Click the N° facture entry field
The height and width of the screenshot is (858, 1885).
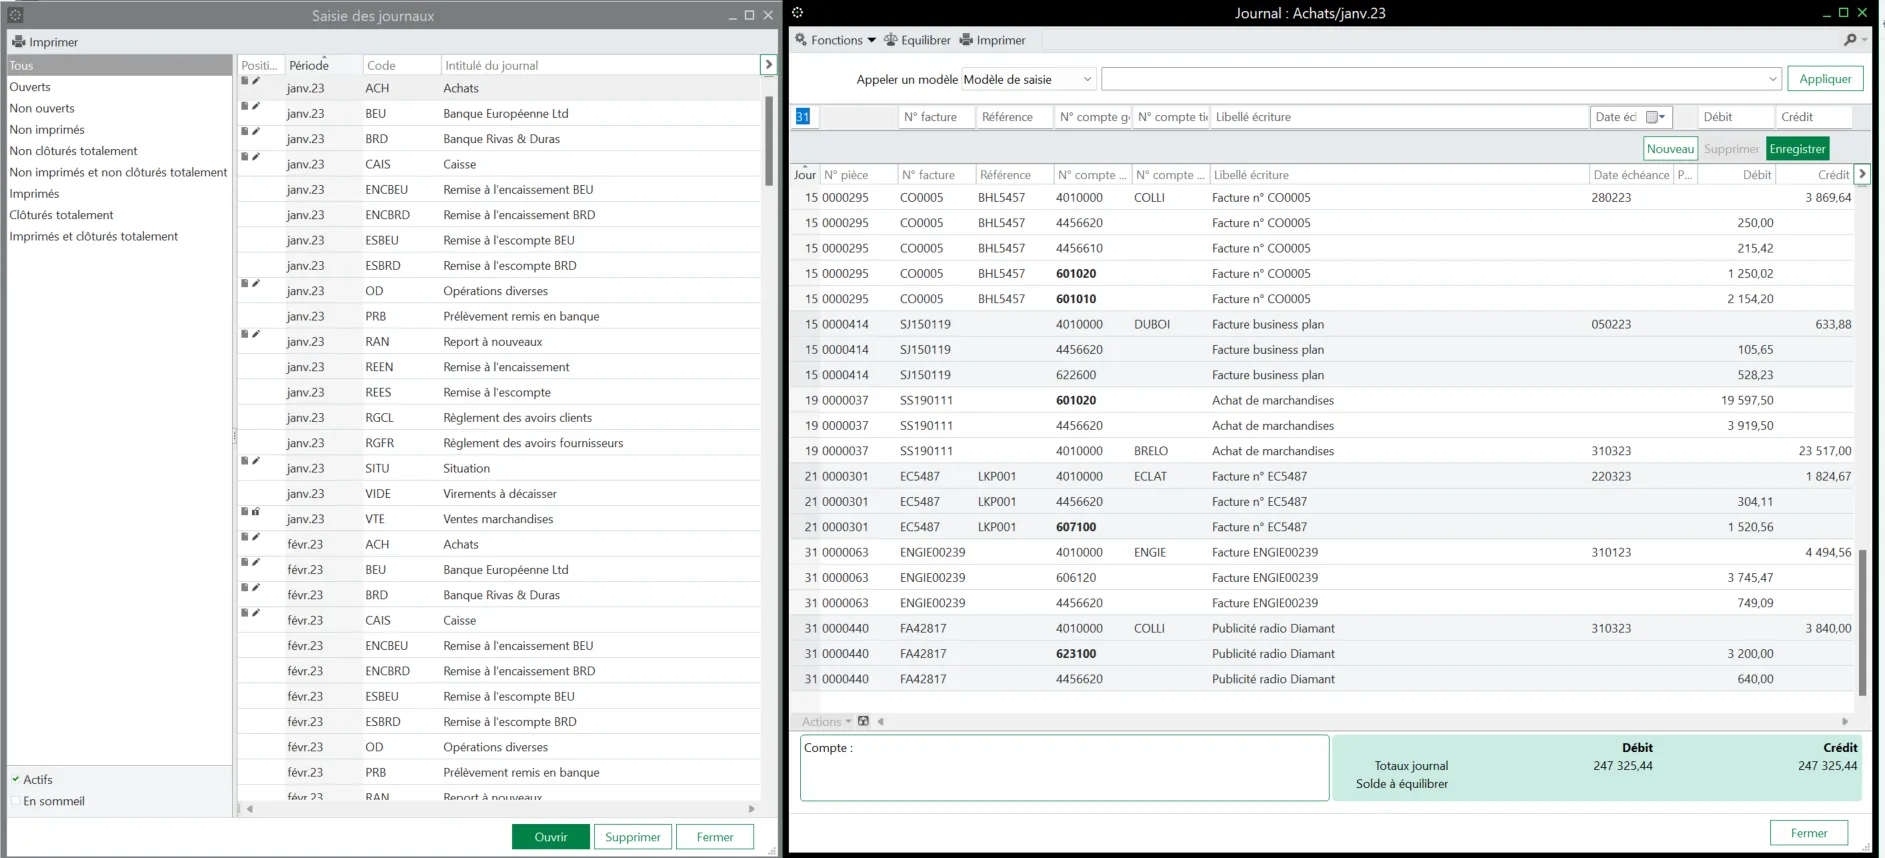(x=937, y=117)
